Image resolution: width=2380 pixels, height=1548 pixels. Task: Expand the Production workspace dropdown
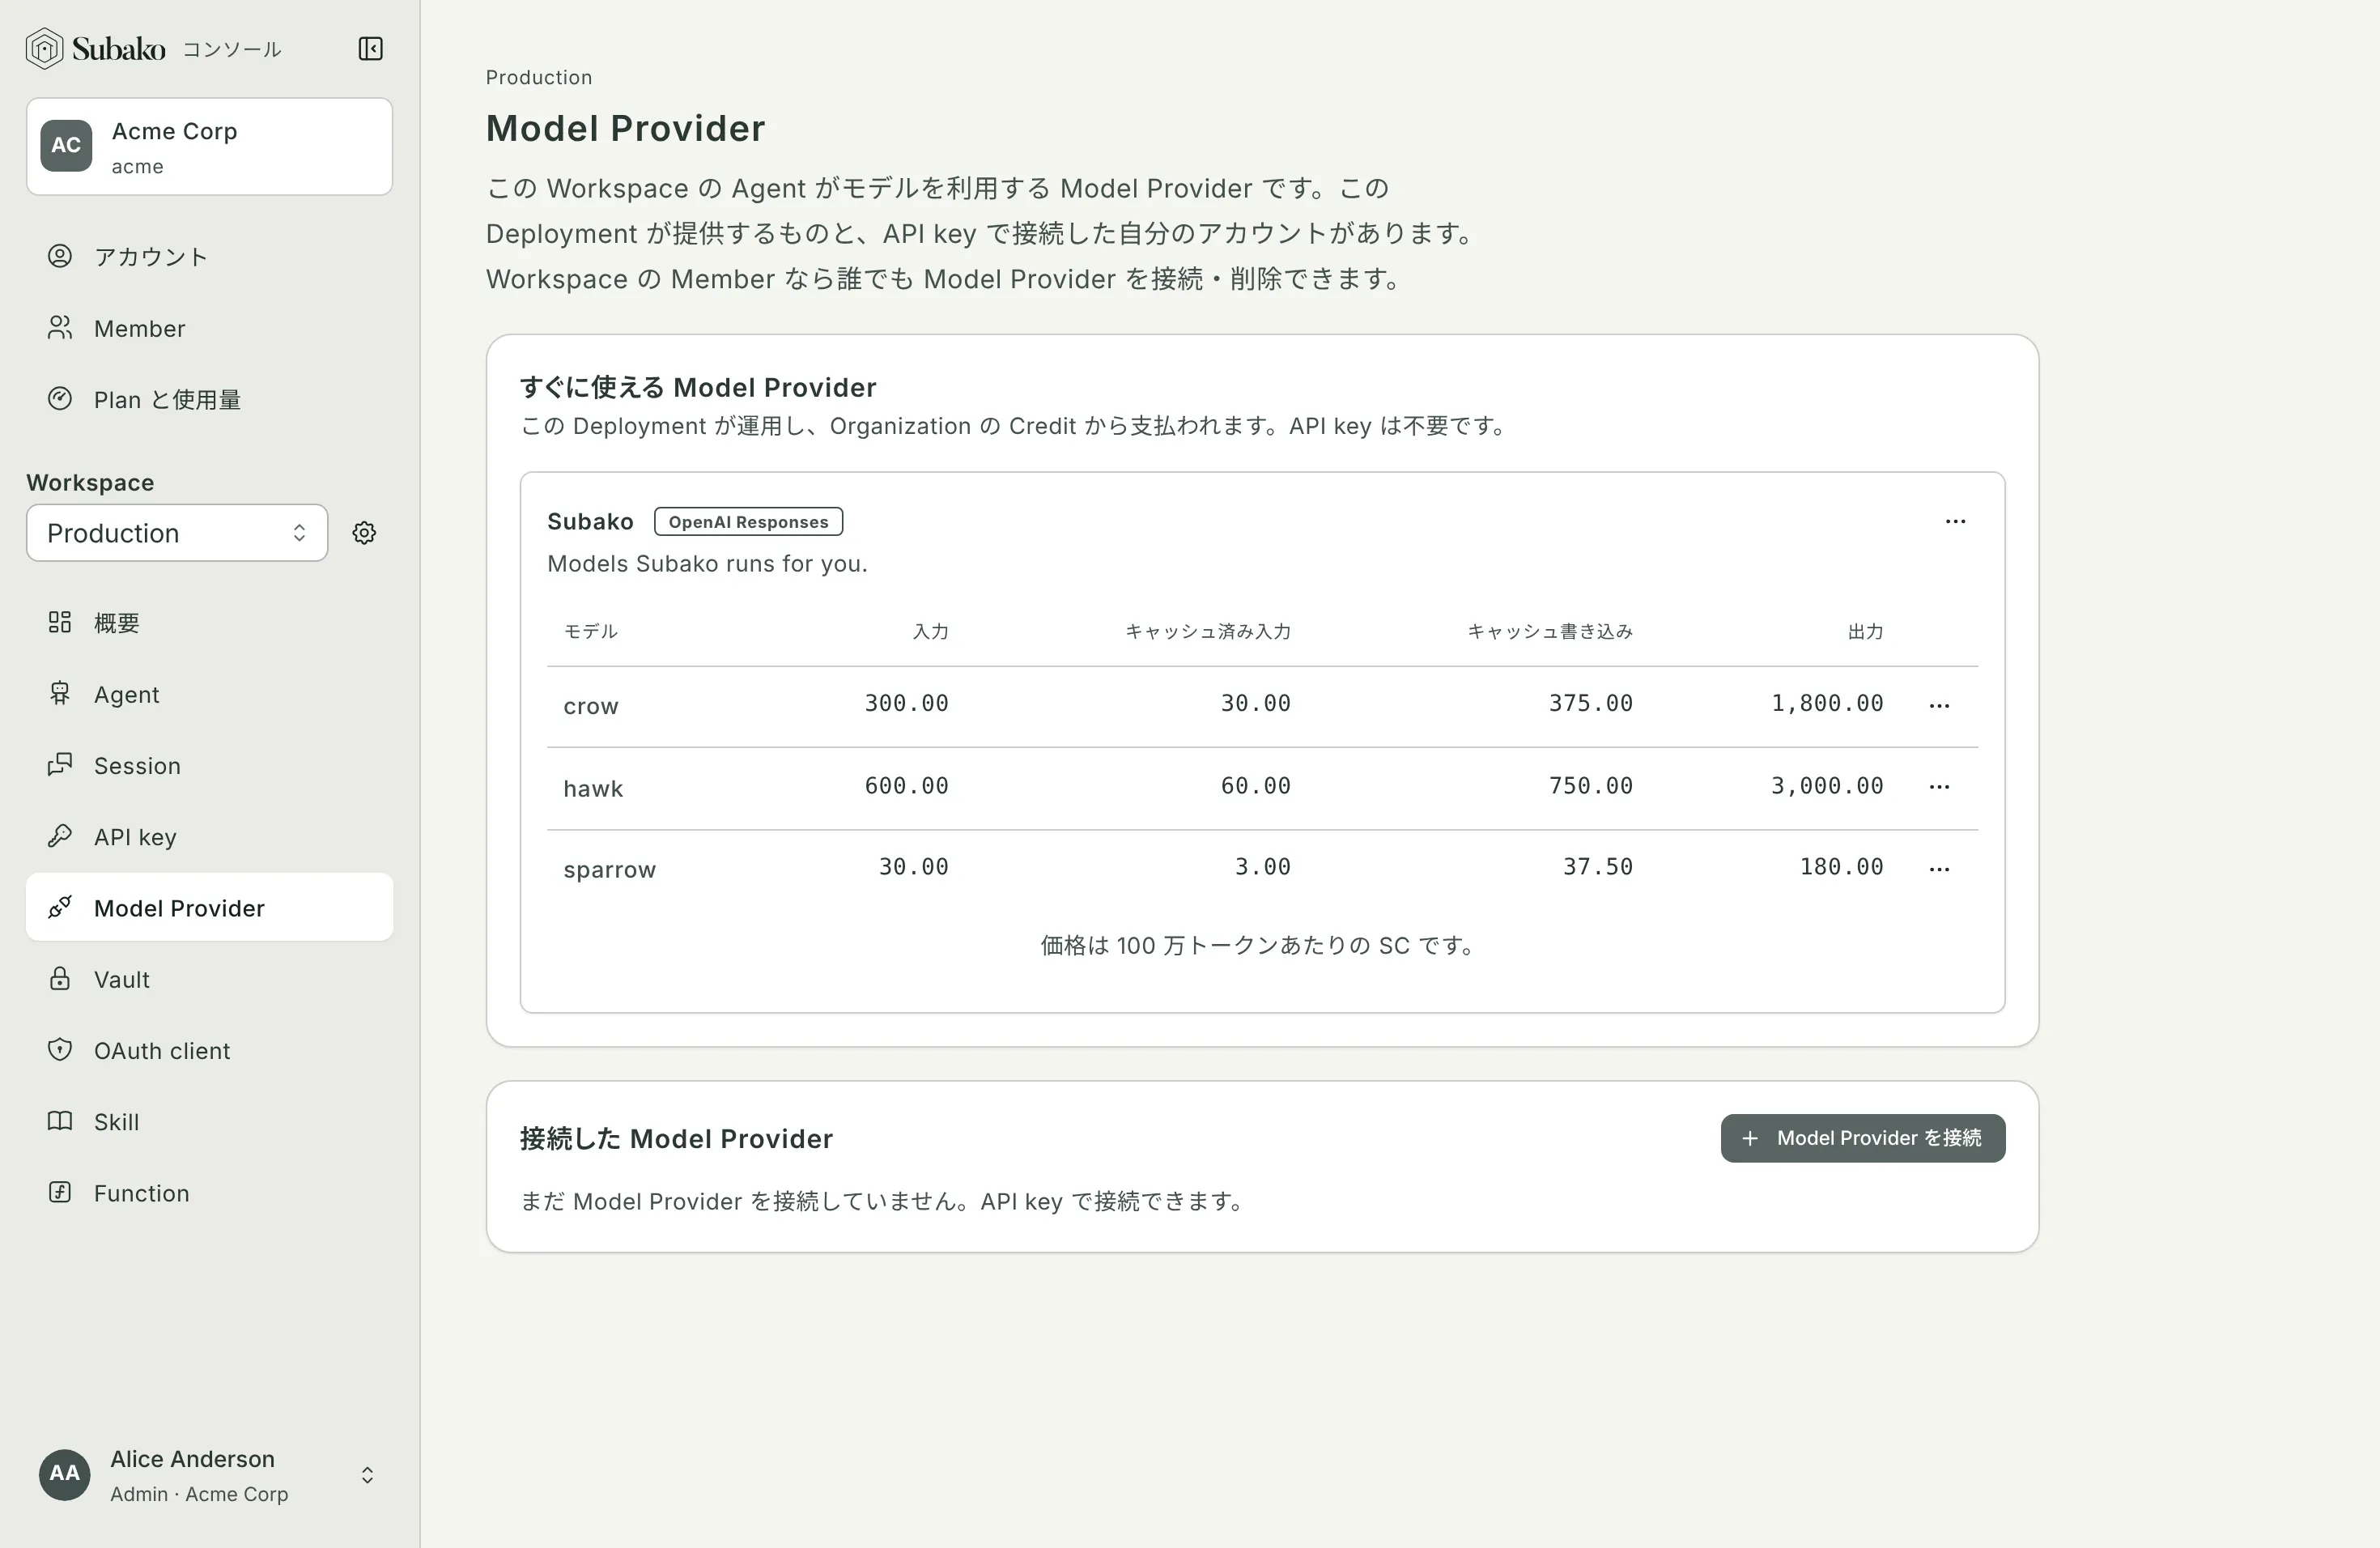click(x=177, y=533)
